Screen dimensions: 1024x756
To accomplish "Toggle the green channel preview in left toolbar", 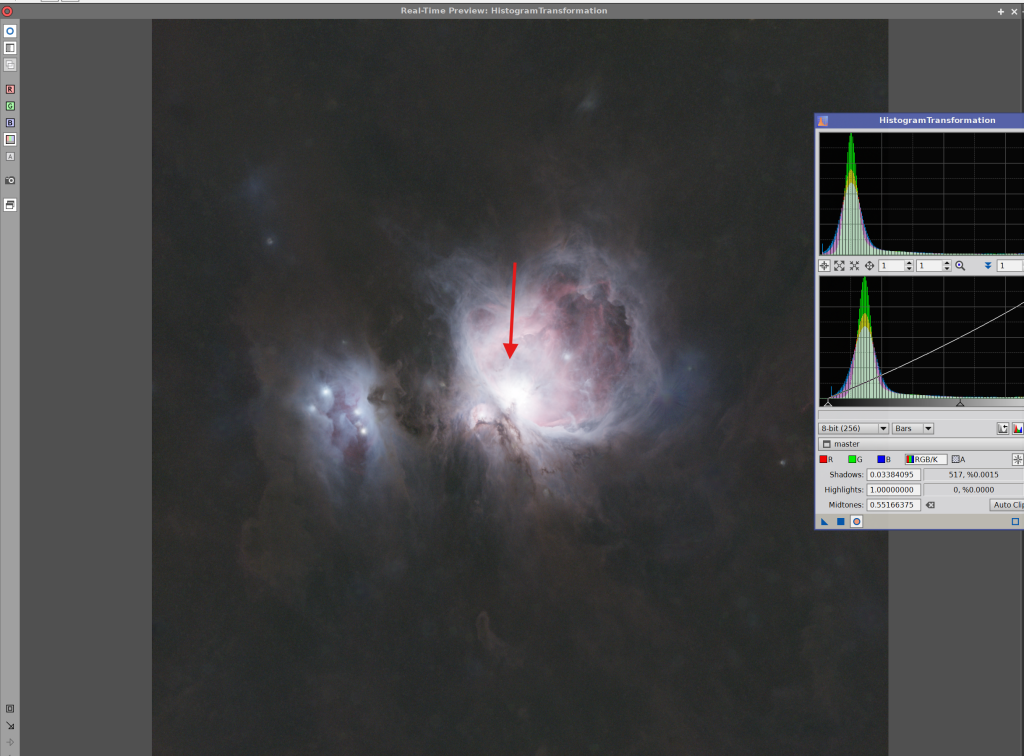I will 10,106.
